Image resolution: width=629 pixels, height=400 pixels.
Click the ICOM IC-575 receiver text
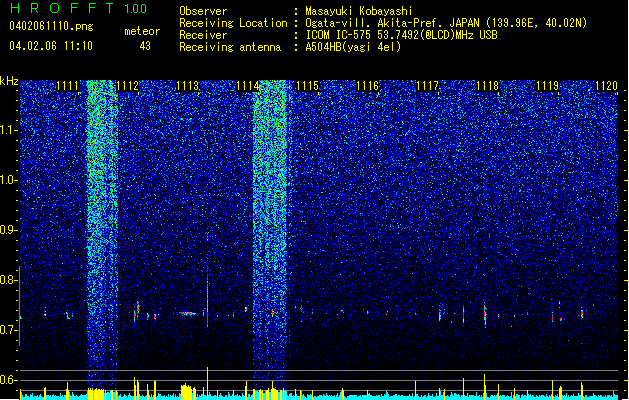tap(401, 35)
